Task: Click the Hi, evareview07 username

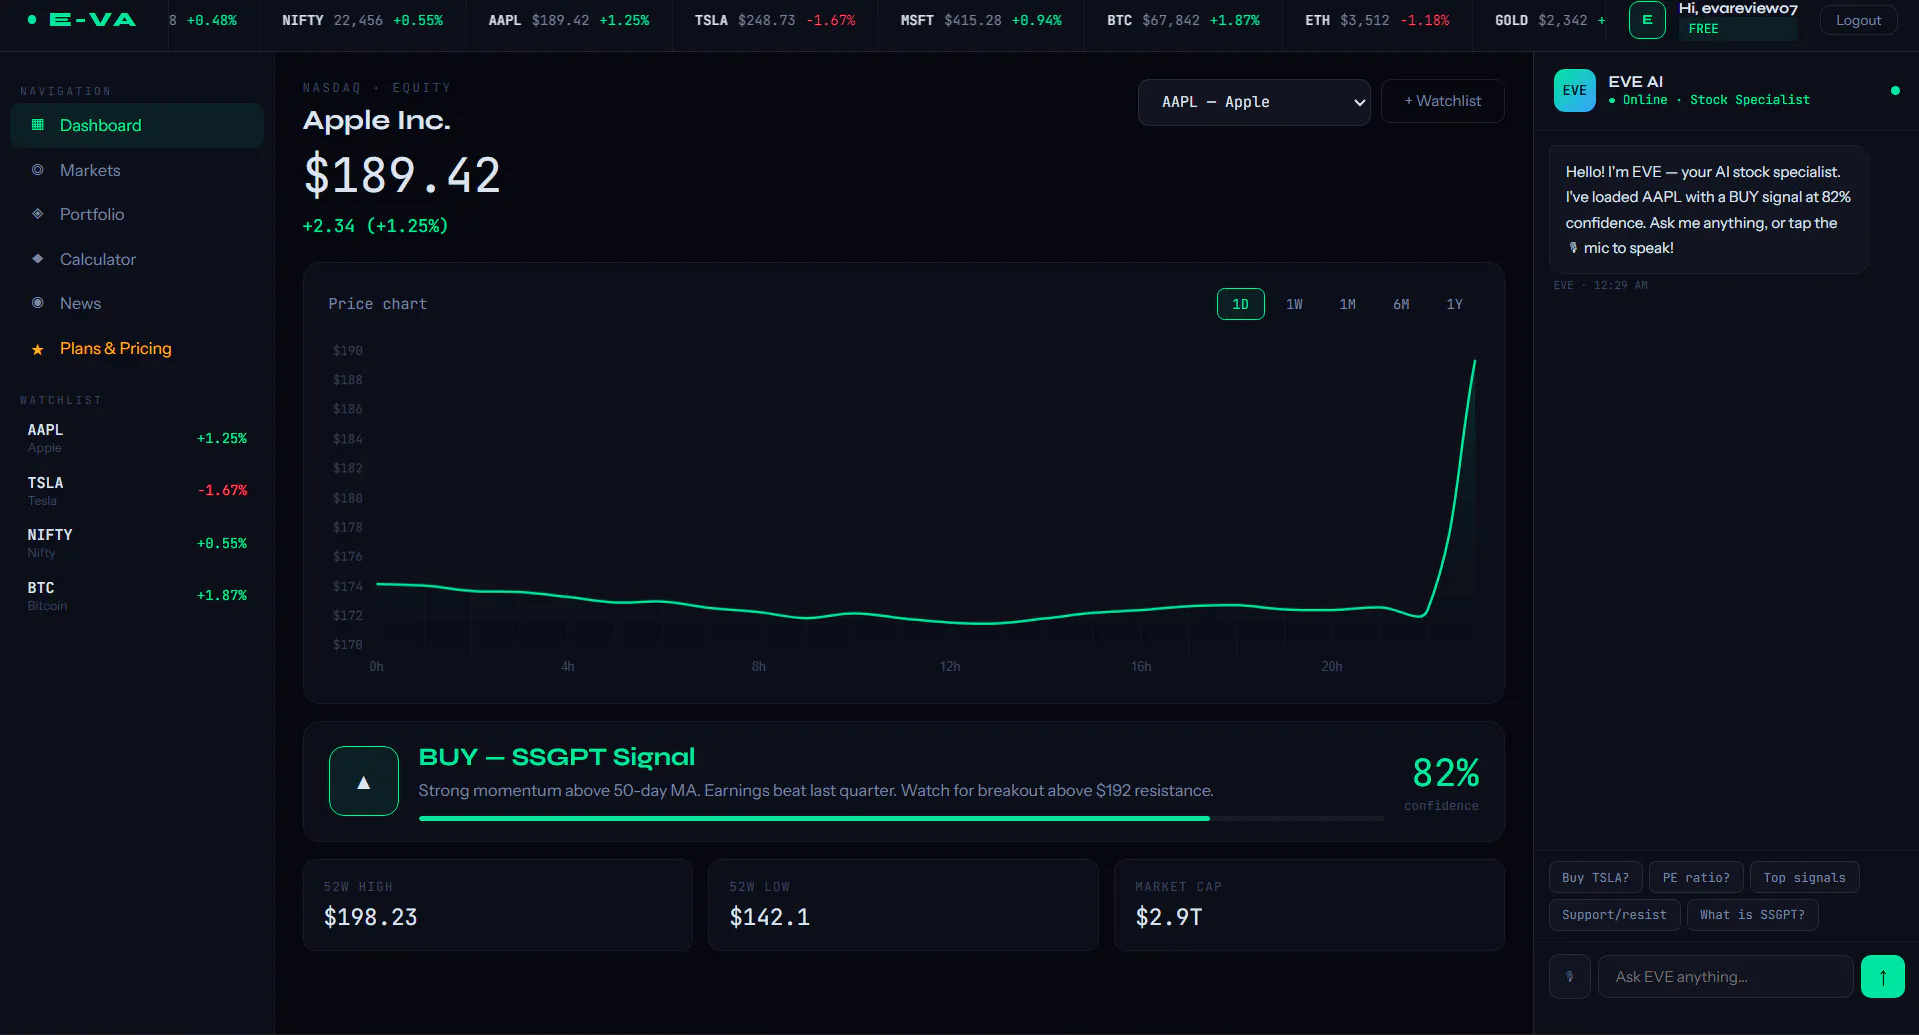Action: tap(1738, 9)
